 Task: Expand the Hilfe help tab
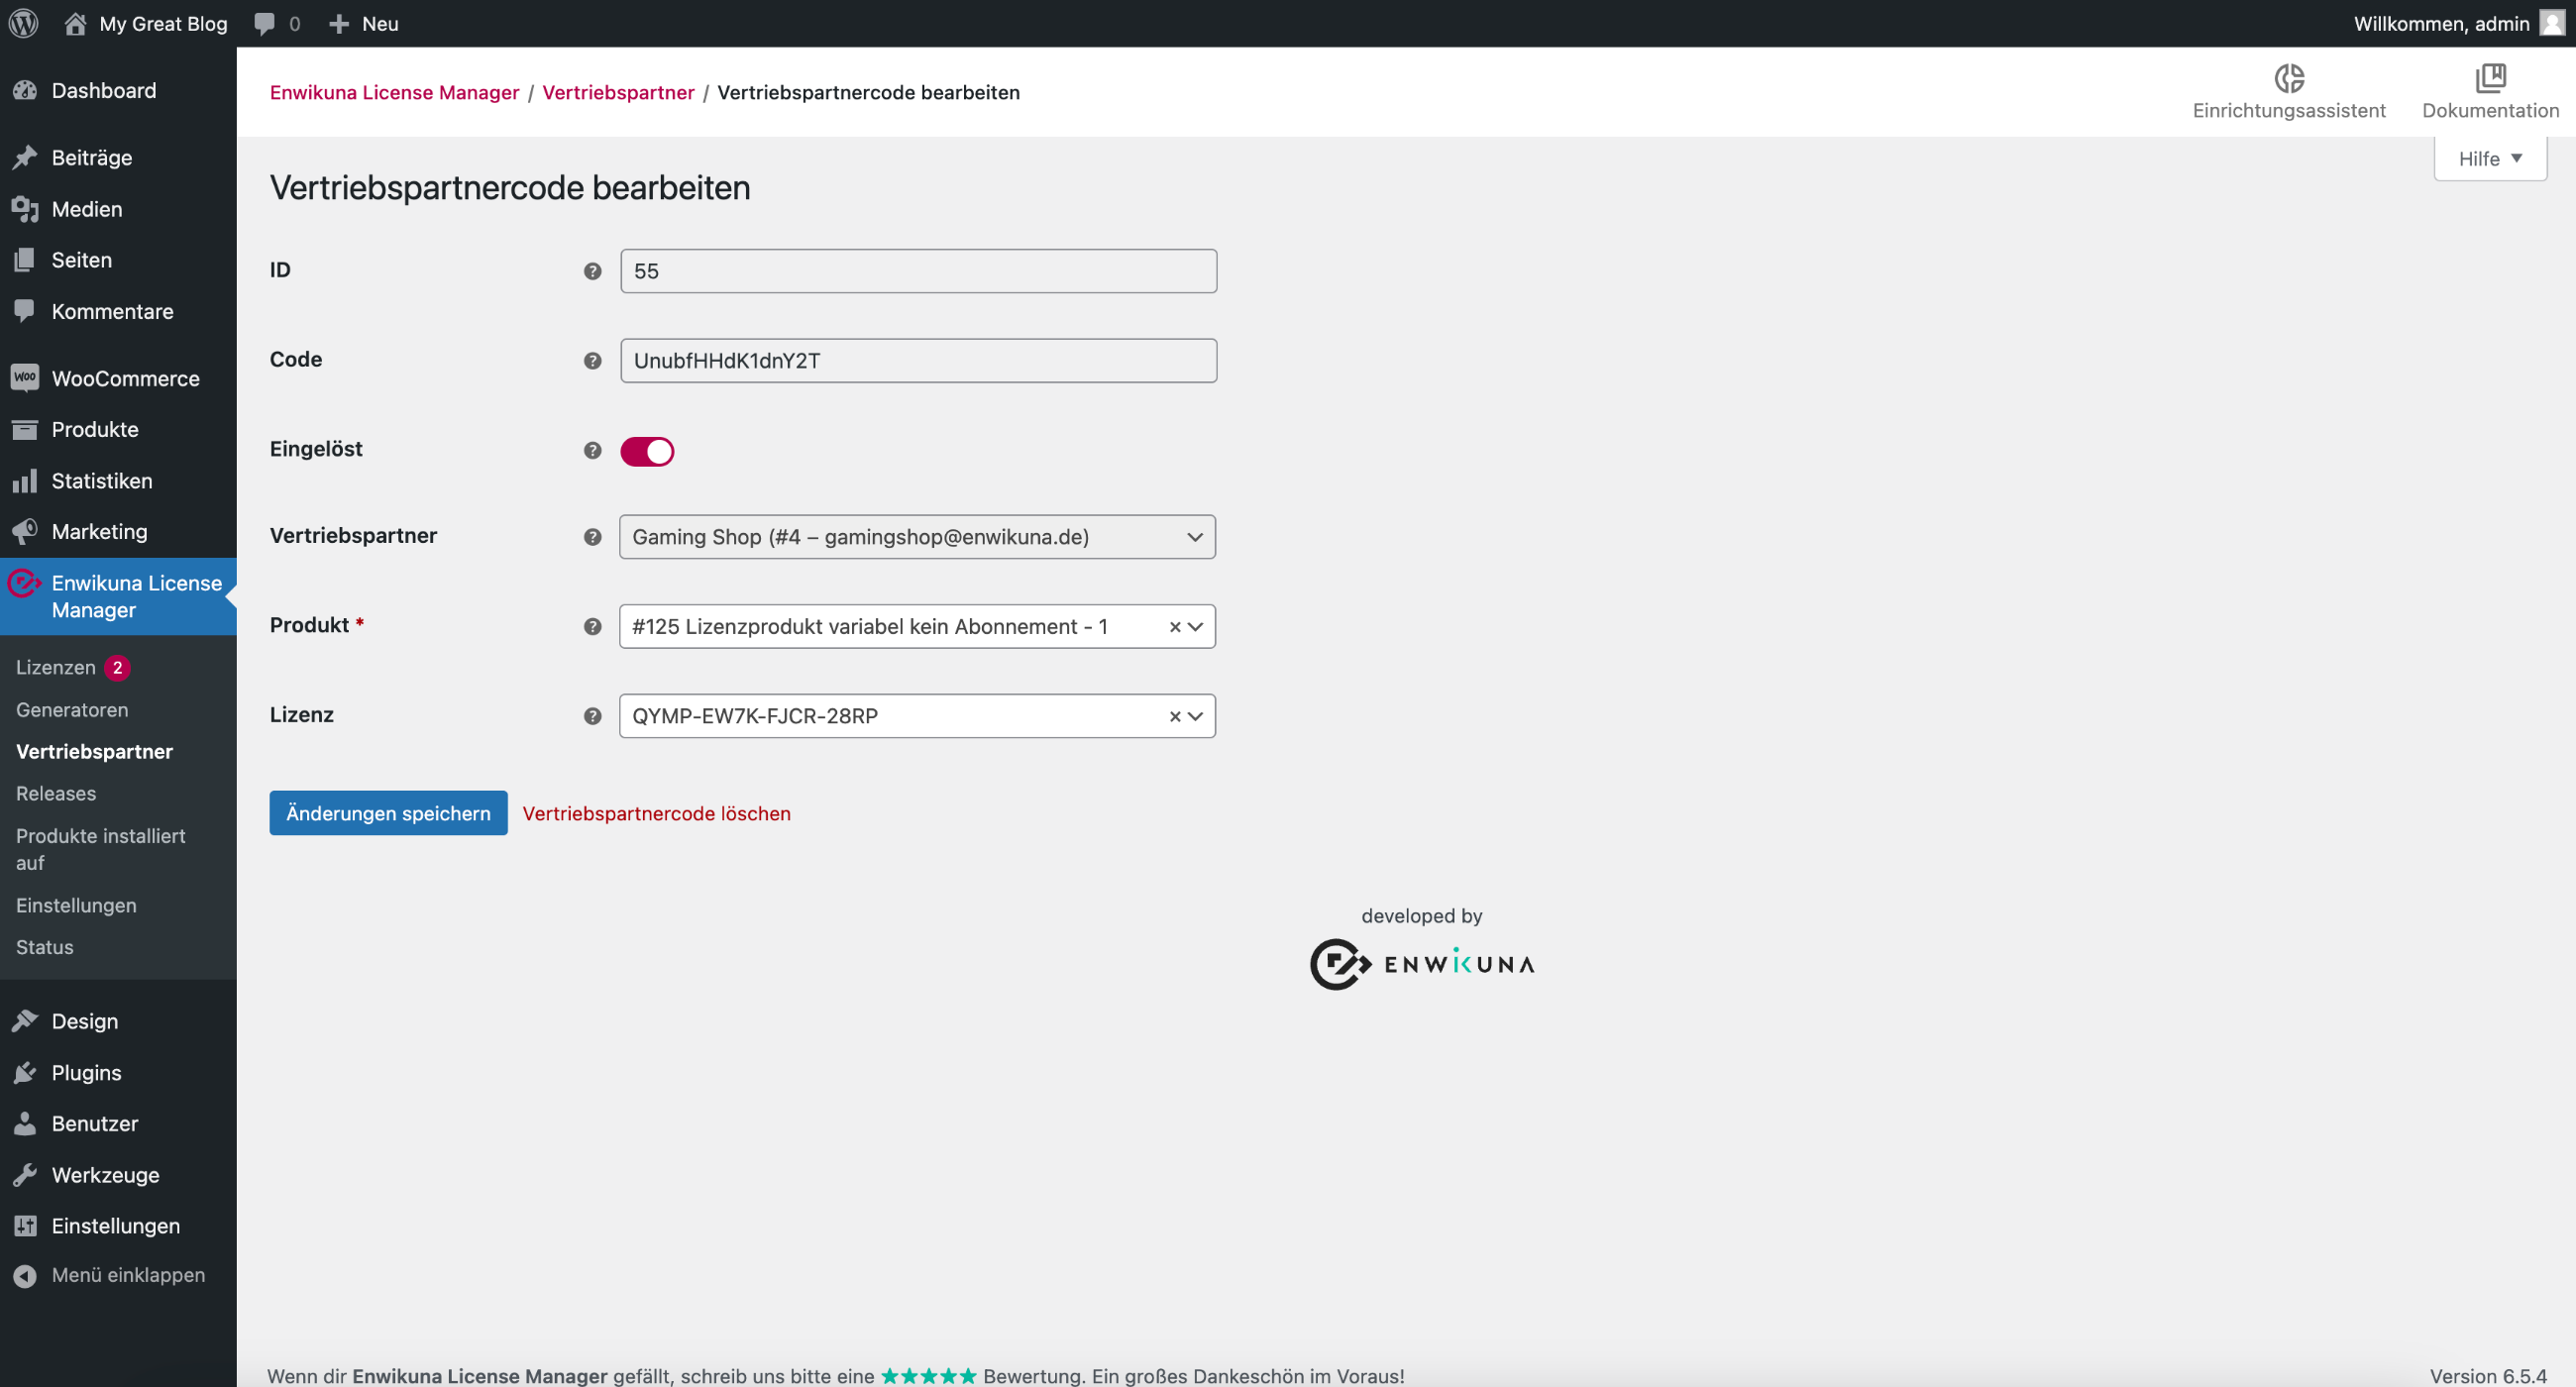2490,159
